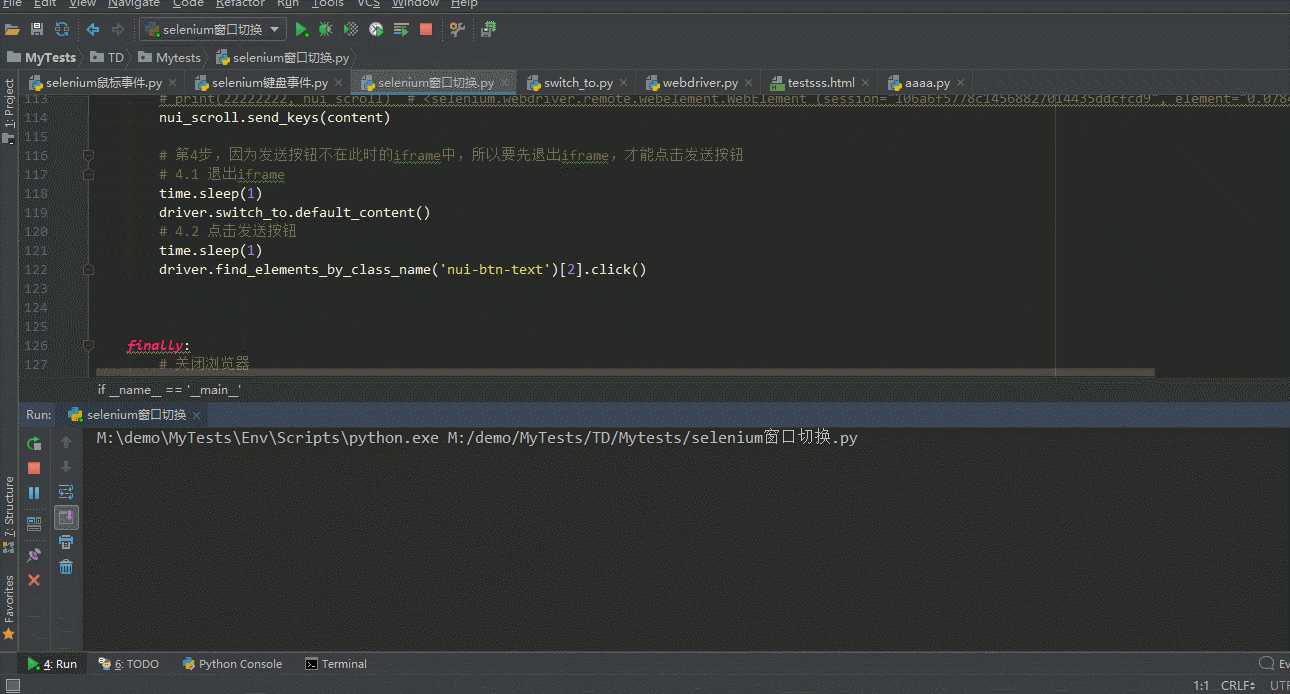Toggle Pause Output in the Run panel
The width and height of the screenshot is (1290, 694).
34,493
